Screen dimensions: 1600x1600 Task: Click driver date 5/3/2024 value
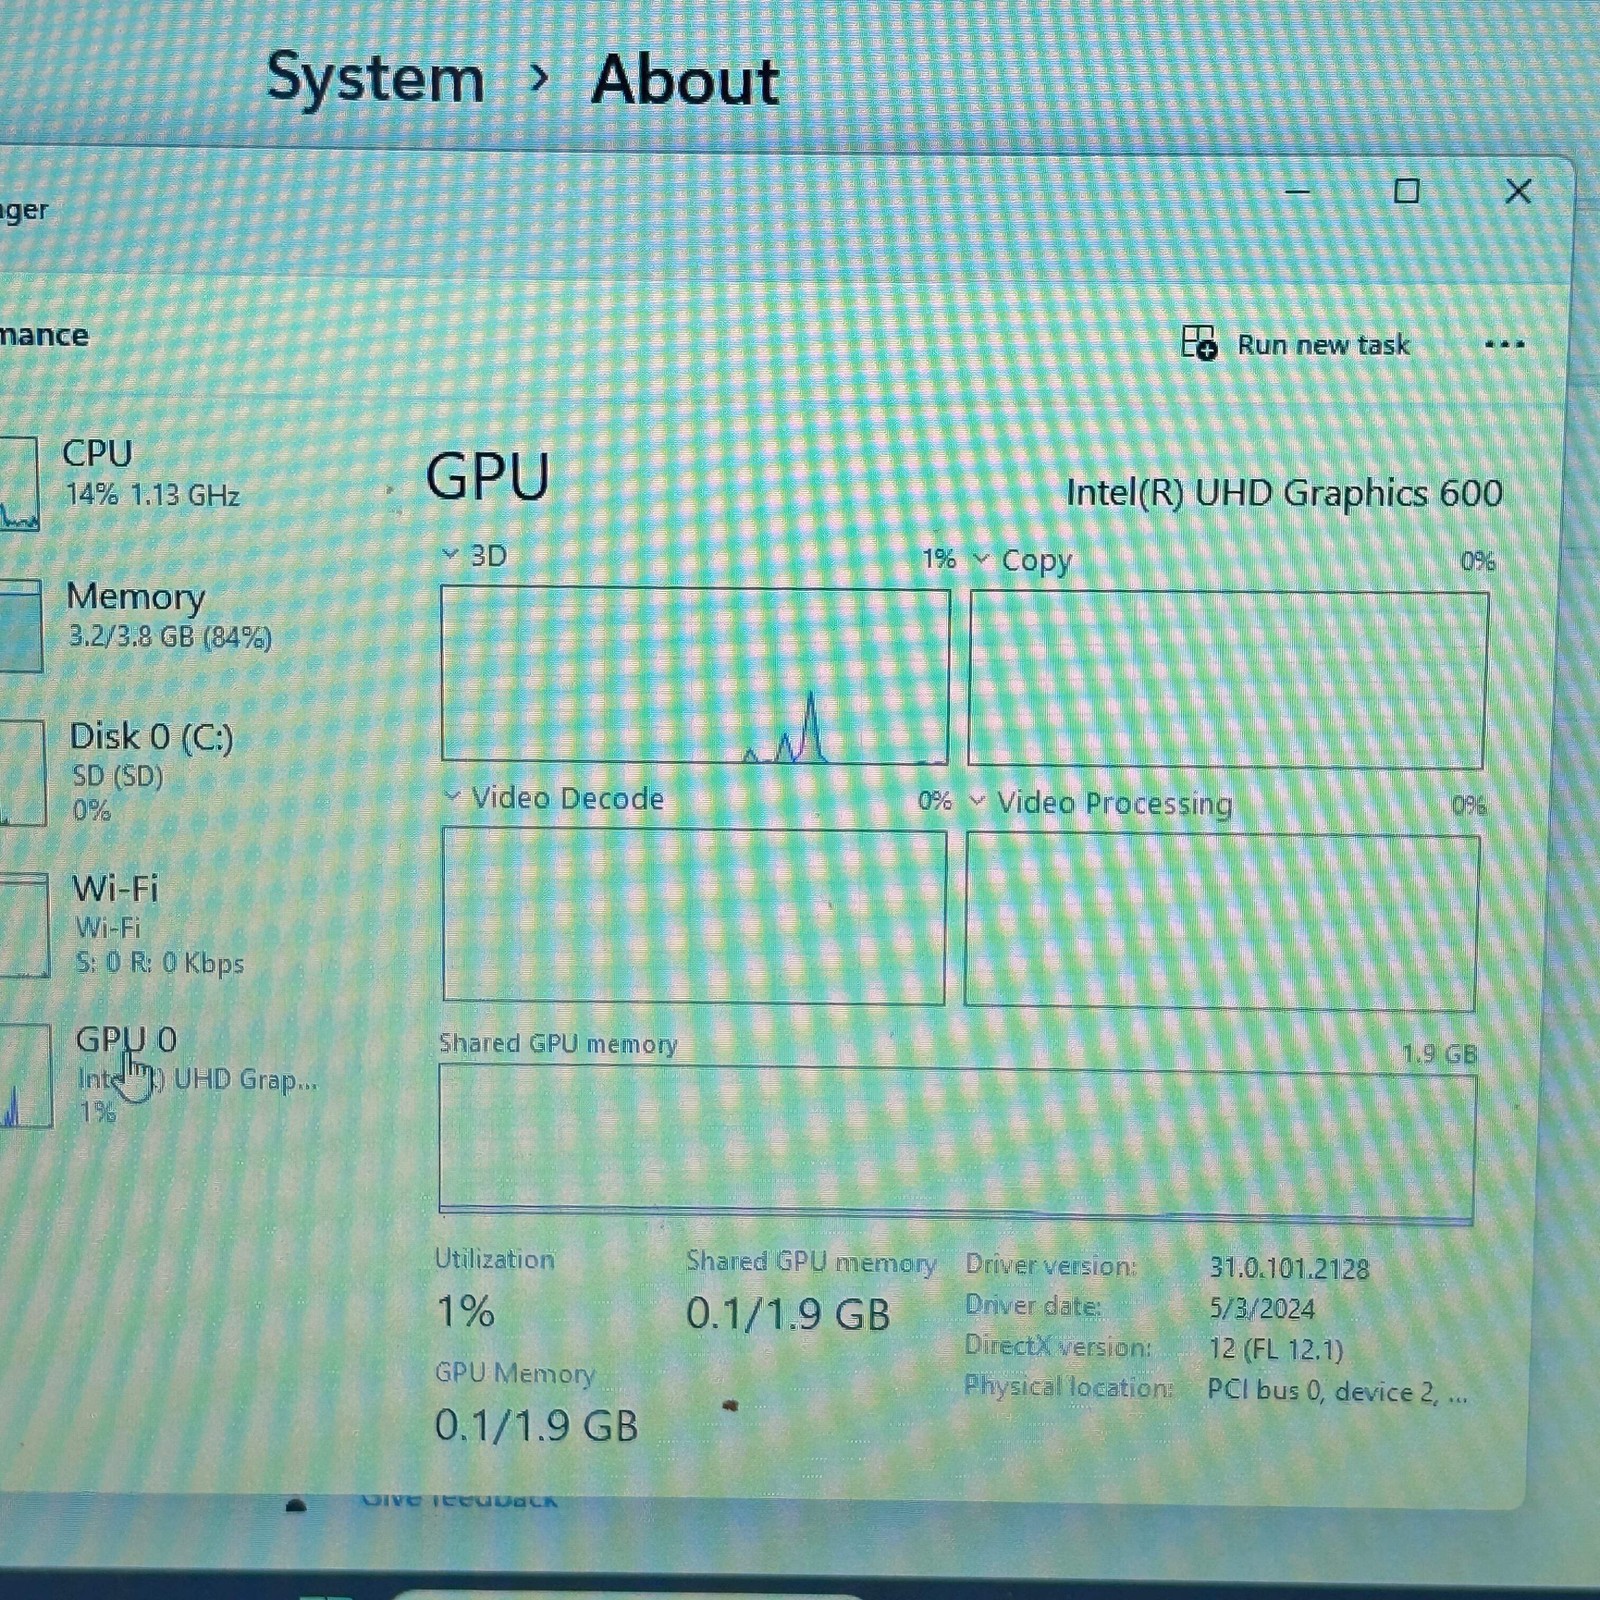pyautogui.click(x=1262, y=1308)
